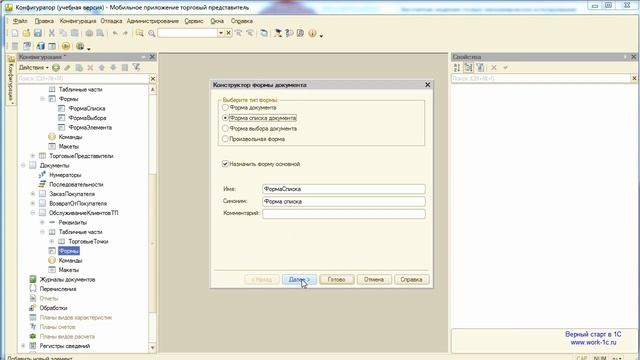Select the Обработки tree item
This screenshot has height=360, width=640.
(x=53, y=308)
